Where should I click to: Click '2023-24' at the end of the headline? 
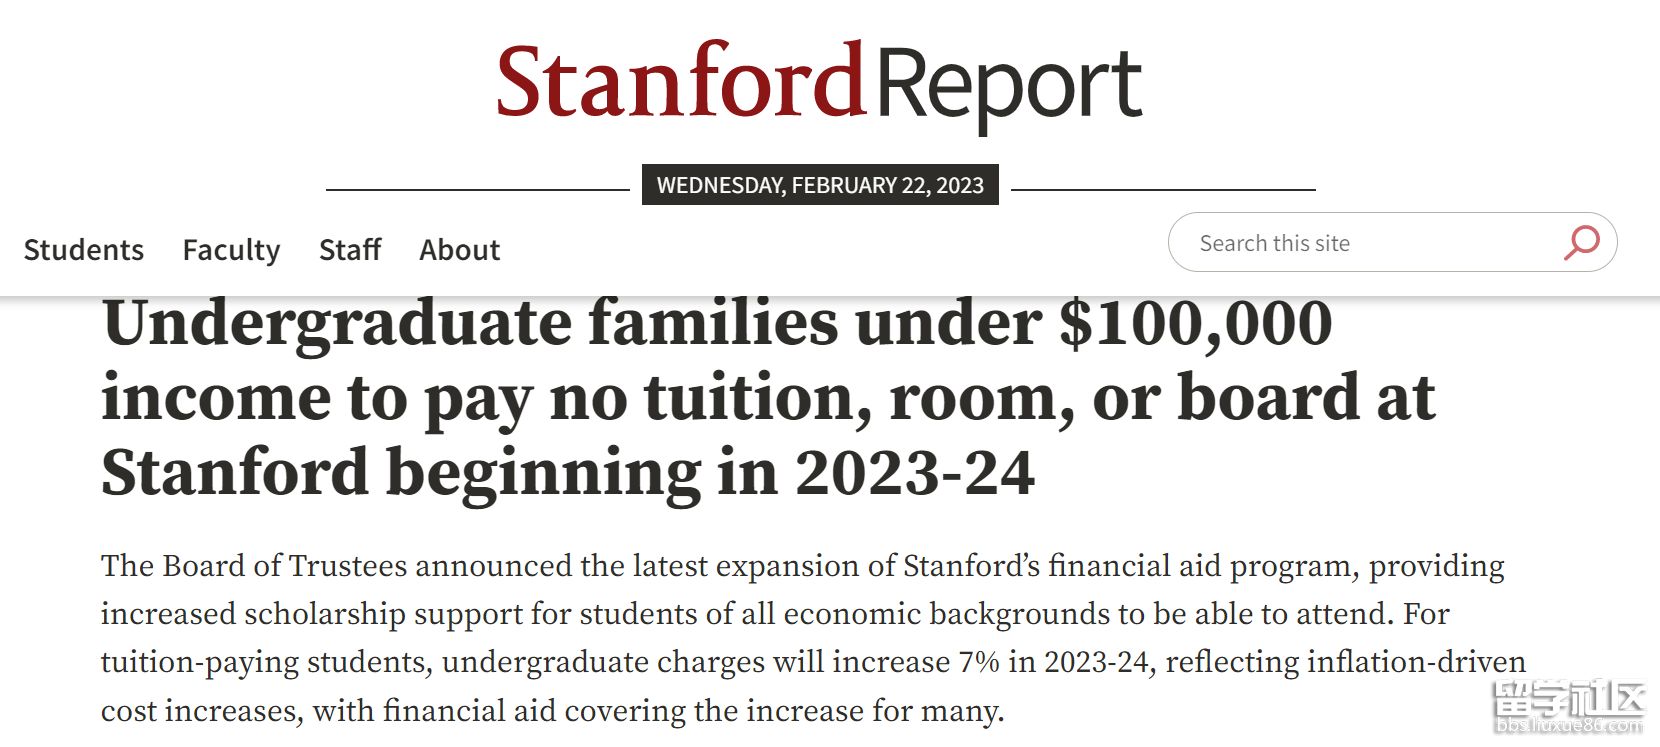click(915, 473)
